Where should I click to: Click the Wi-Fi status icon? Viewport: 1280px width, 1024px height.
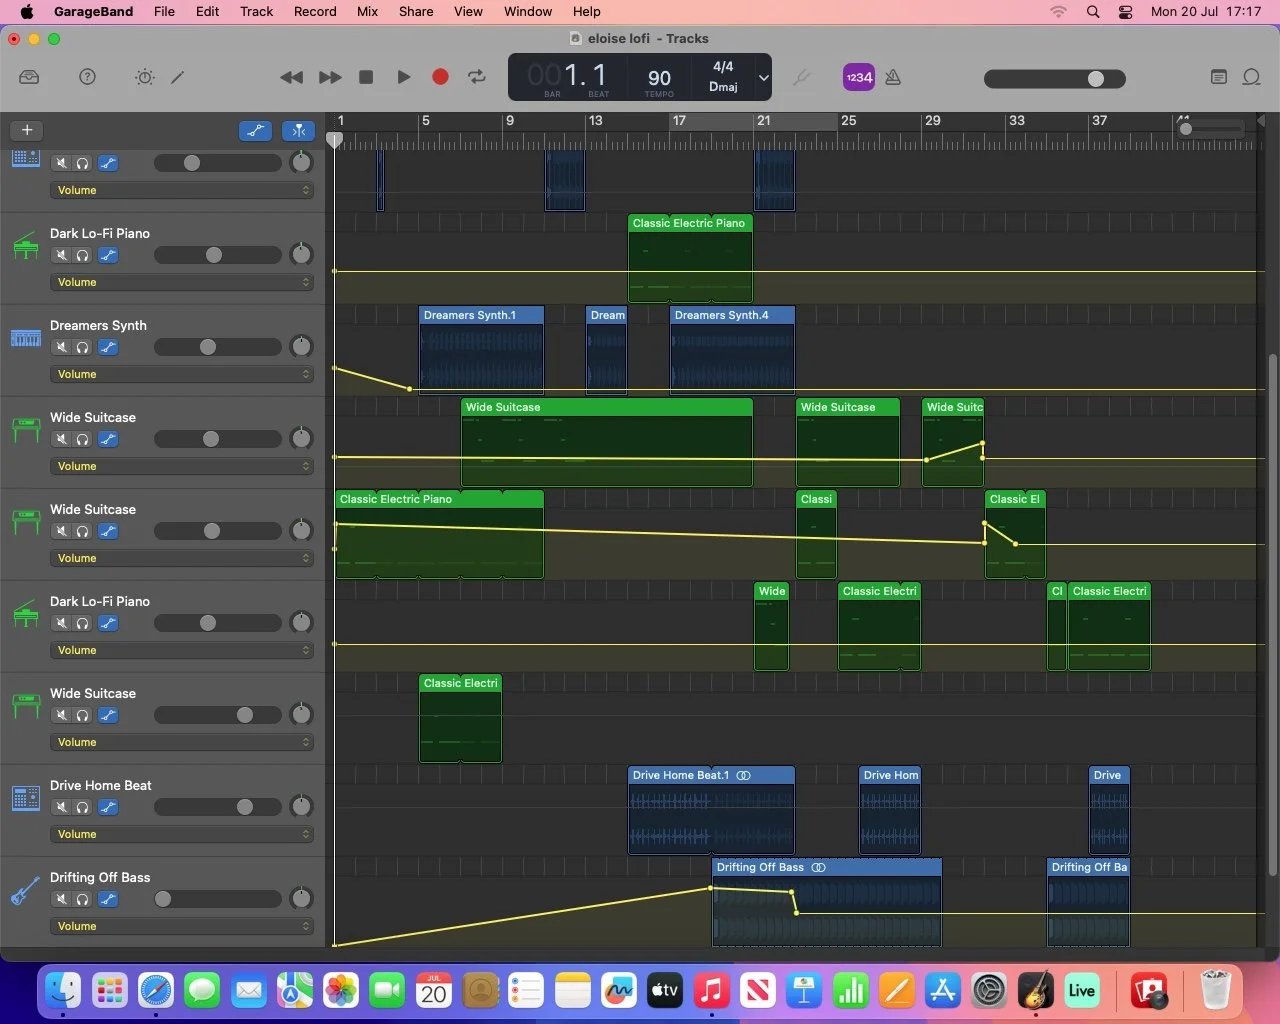[x=1058, y=12]
